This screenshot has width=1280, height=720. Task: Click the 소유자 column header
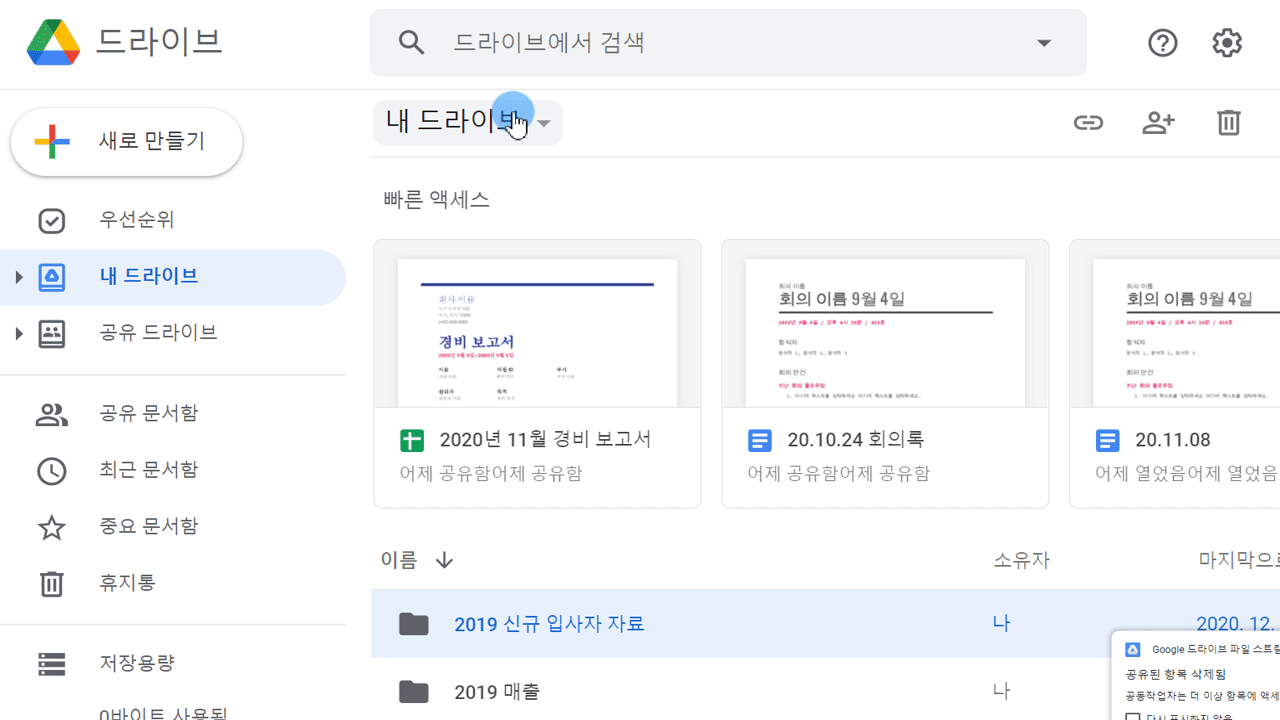(1021, 560)
